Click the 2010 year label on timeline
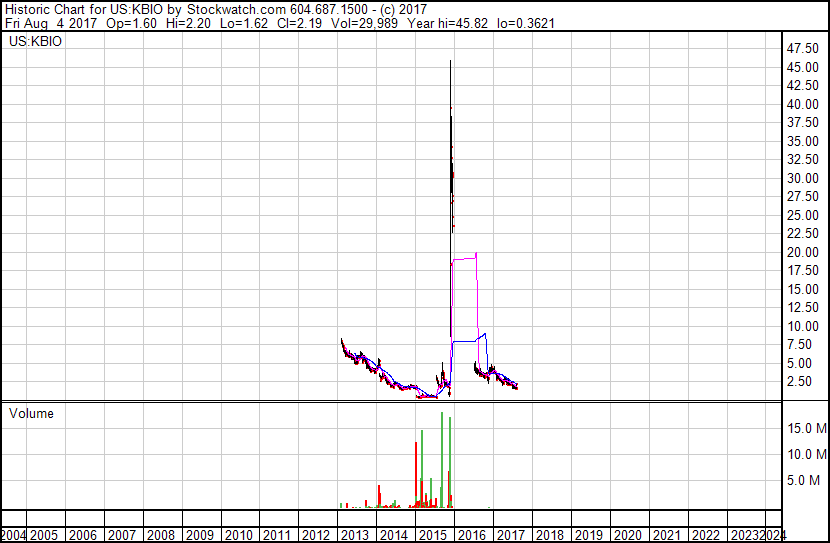Viewport: 830px width, 543px height. tap(238, 535)
